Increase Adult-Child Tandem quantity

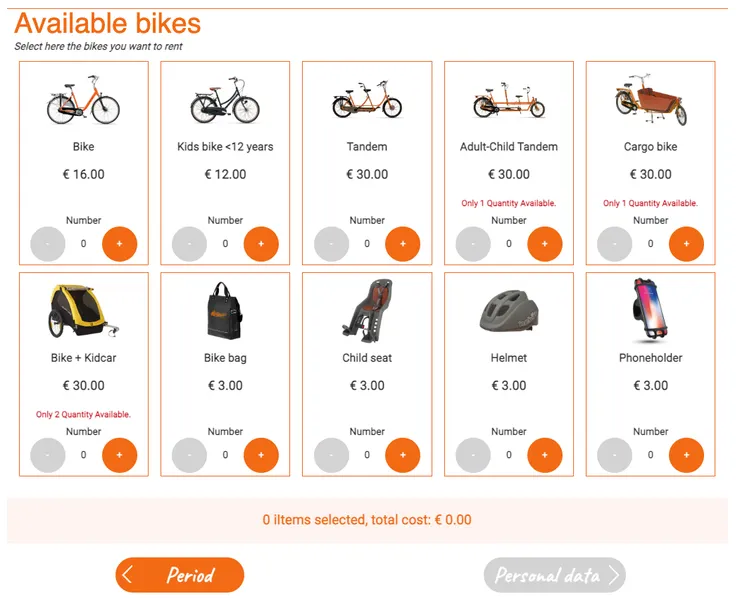click(545, 243)
